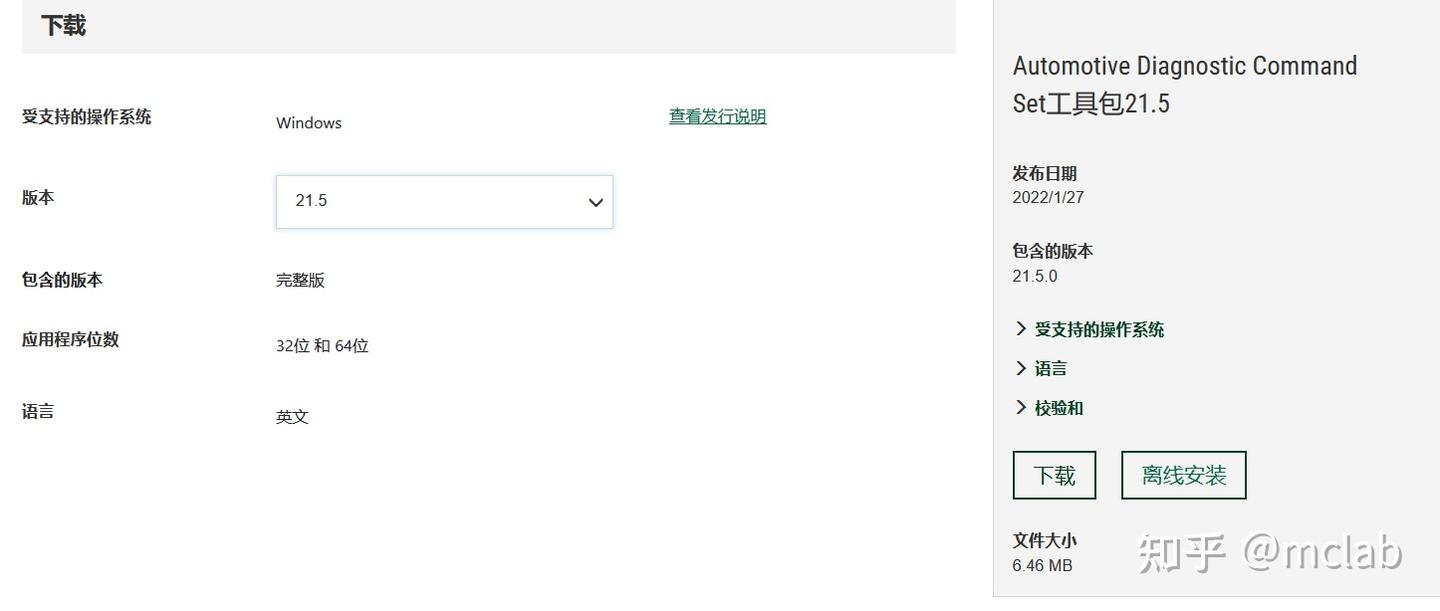
Task: Click the Windows operating system value
Action: 309,123
